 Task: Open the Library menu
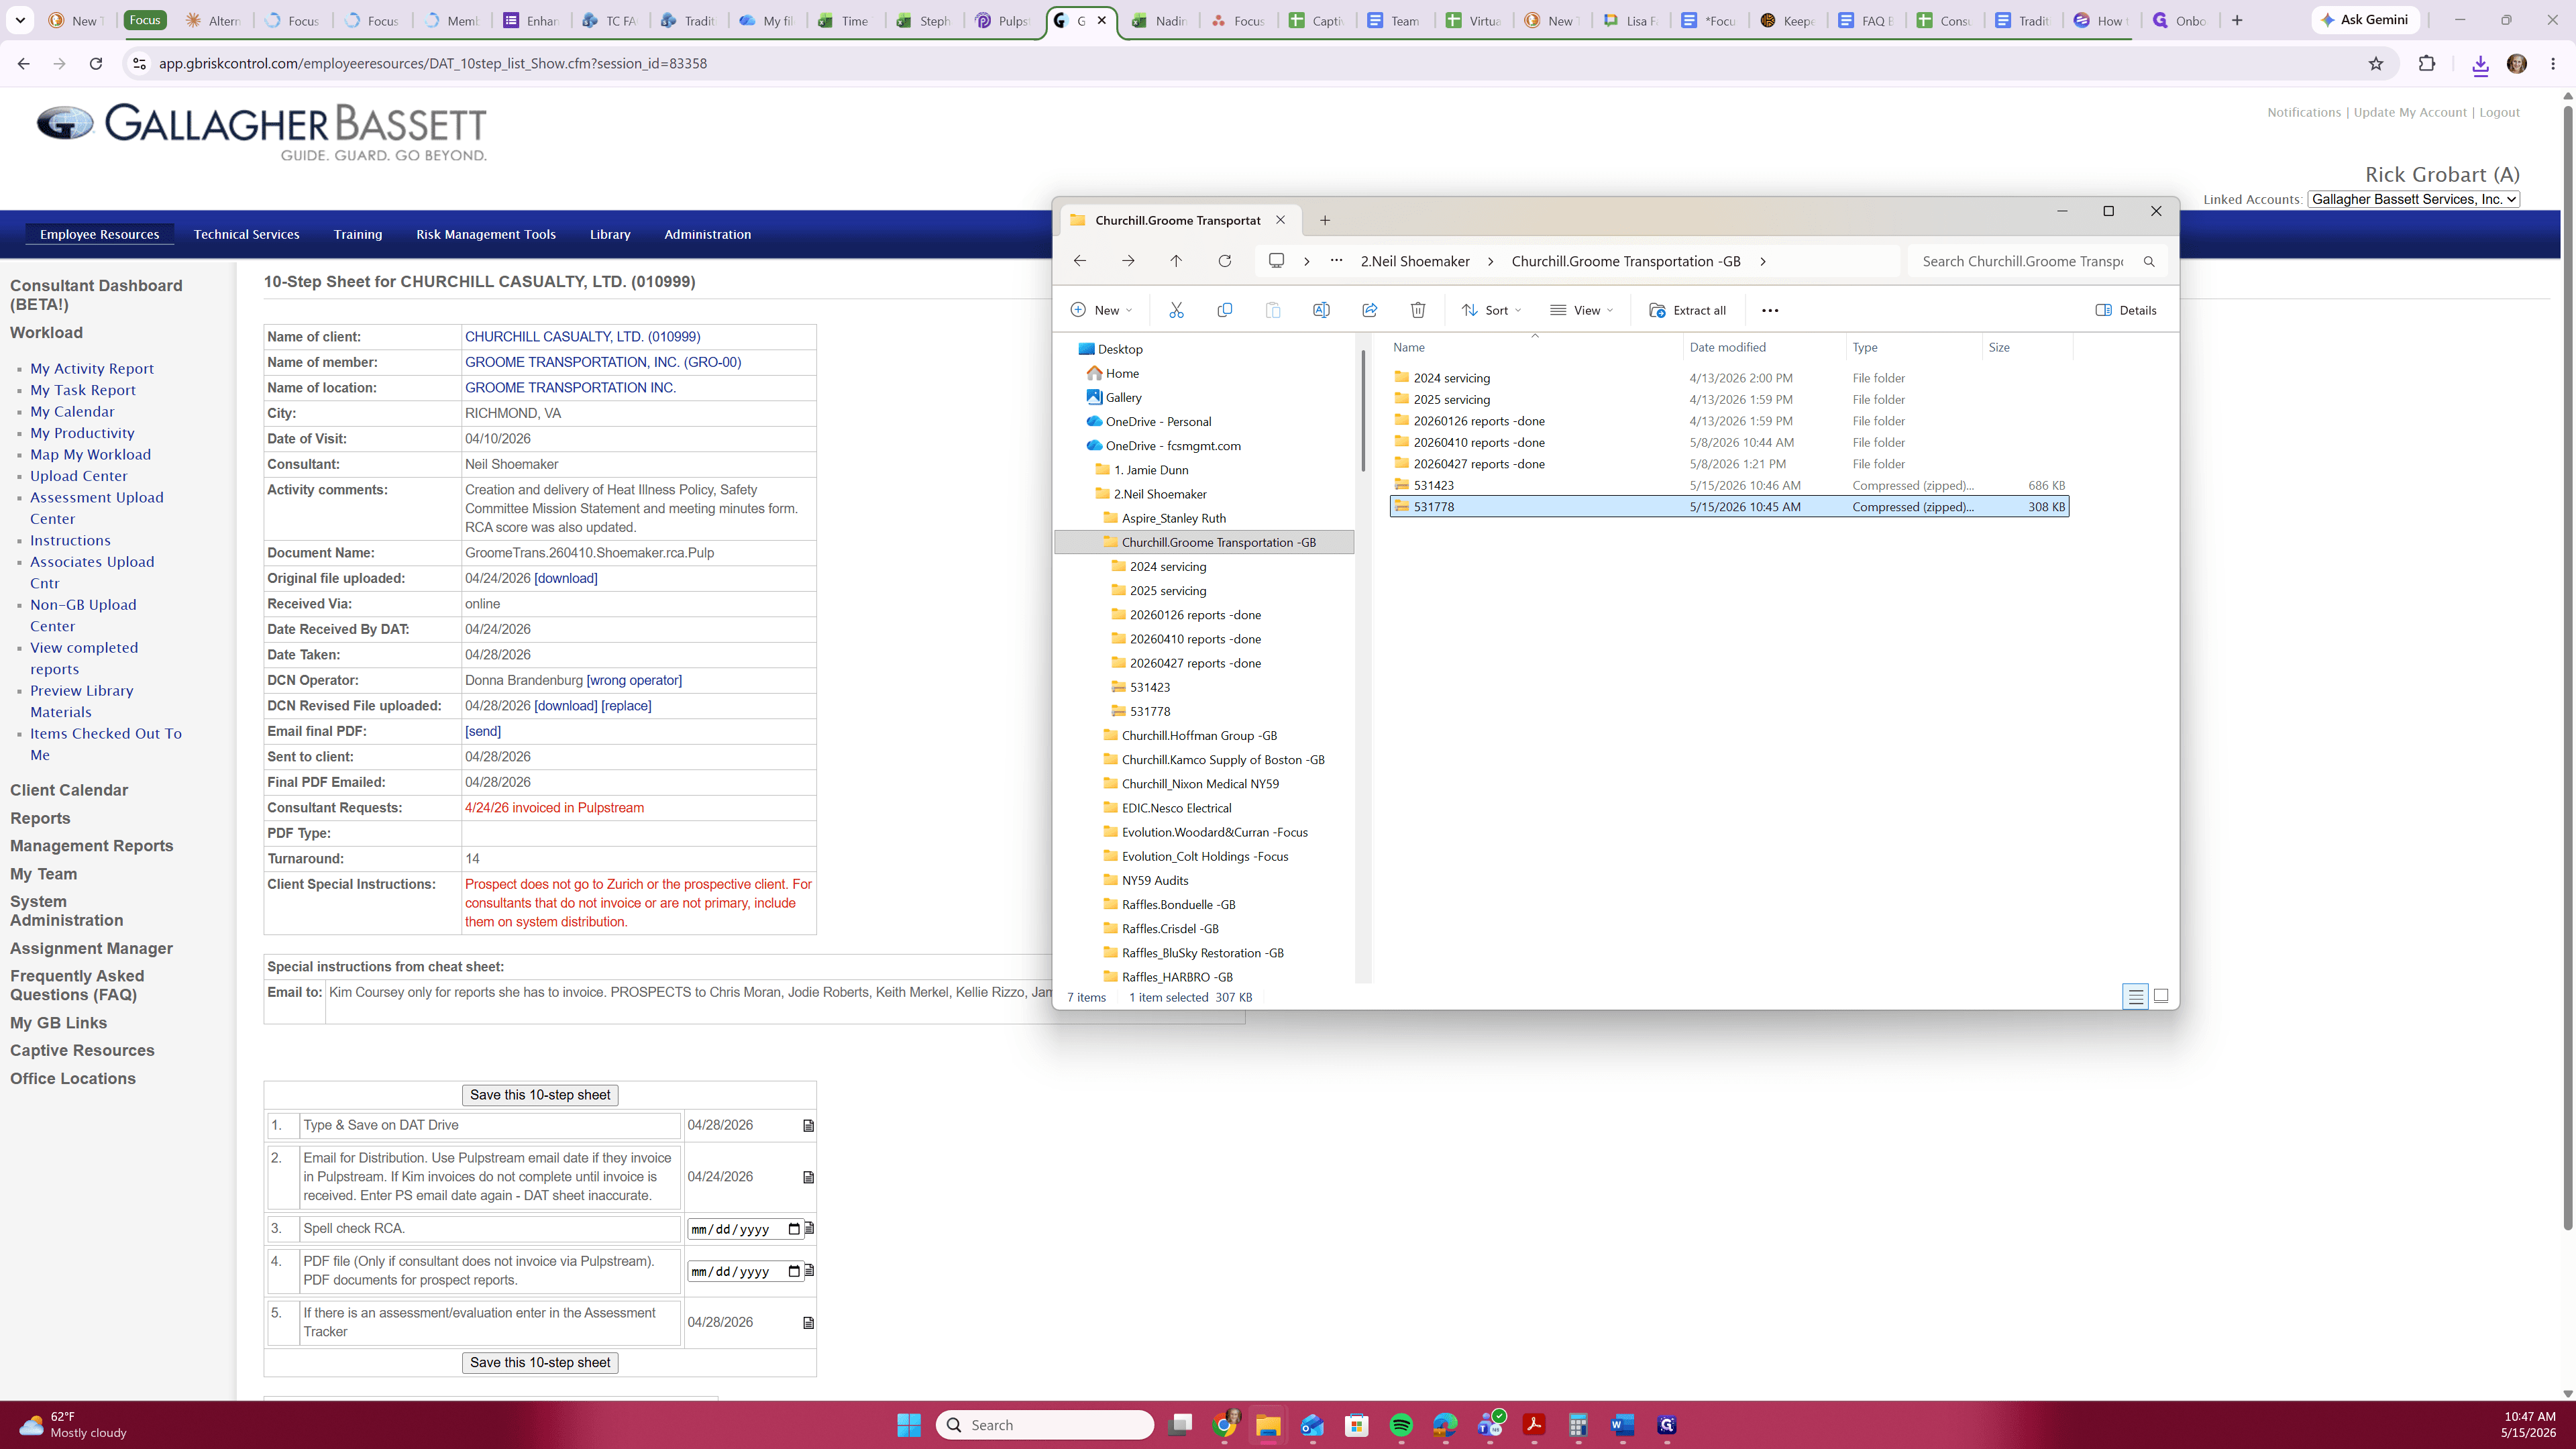tap(610, 234)
